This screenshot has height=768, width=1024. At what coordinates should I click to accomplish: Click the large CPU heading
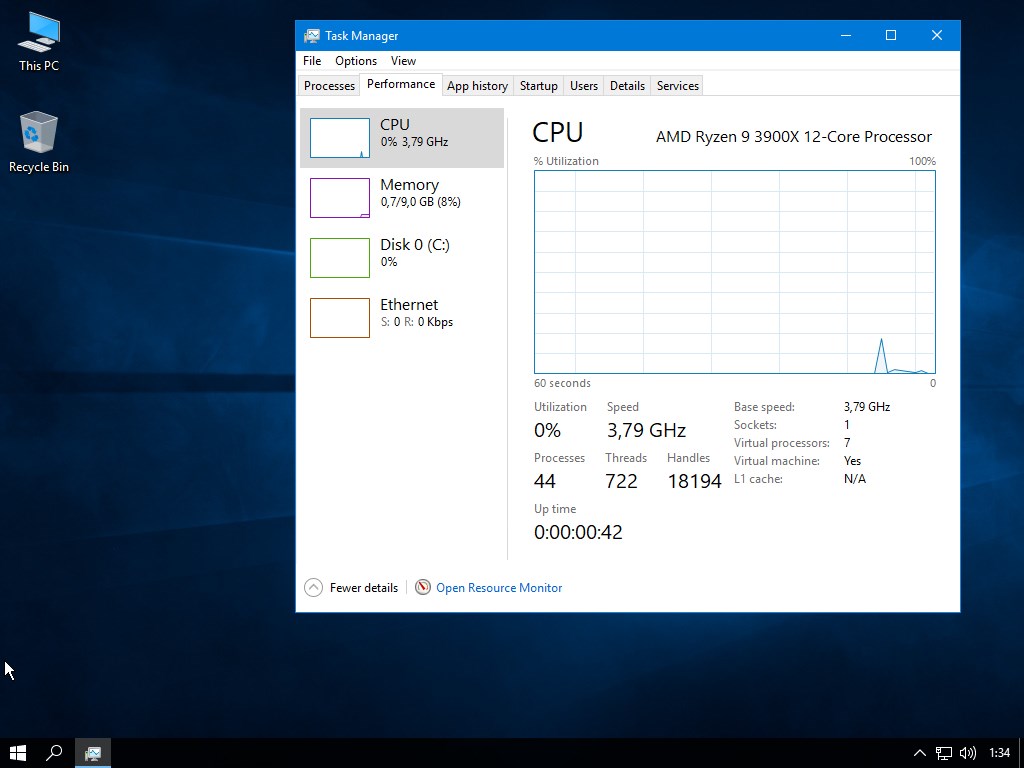coord(558,133)
